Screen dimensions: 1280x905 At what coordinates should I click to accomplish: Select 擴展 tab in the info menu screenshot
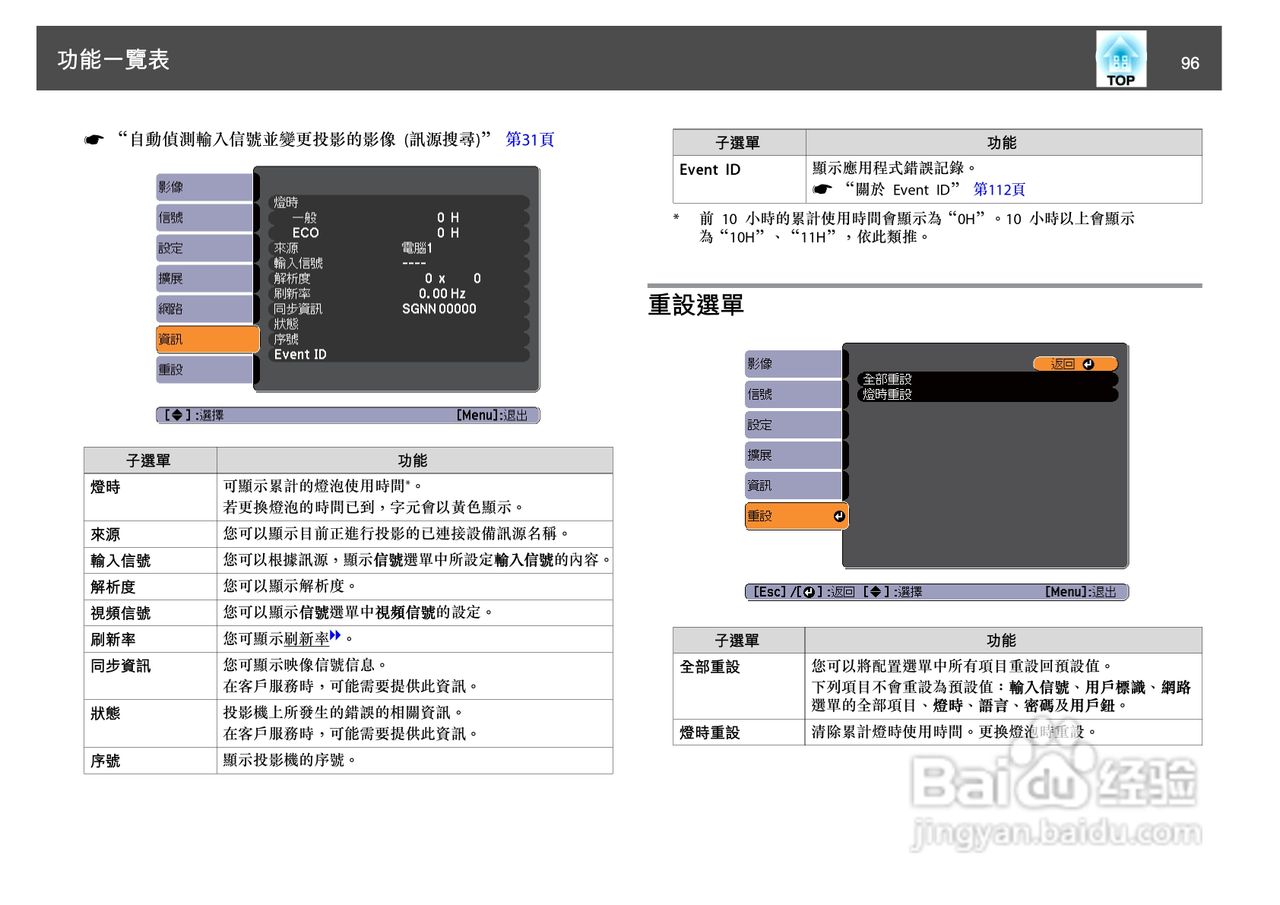click(206, 278)
